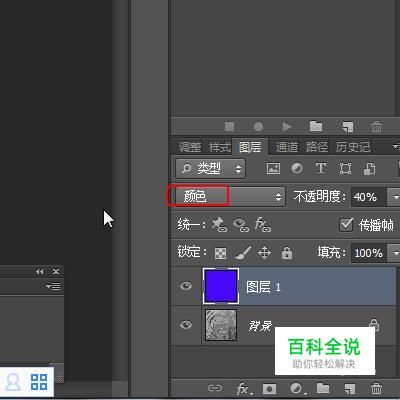Image resolution: width=400 pixels, height=400 pixels.
Task: Lock layer position
Action: (x=264, y=253)
